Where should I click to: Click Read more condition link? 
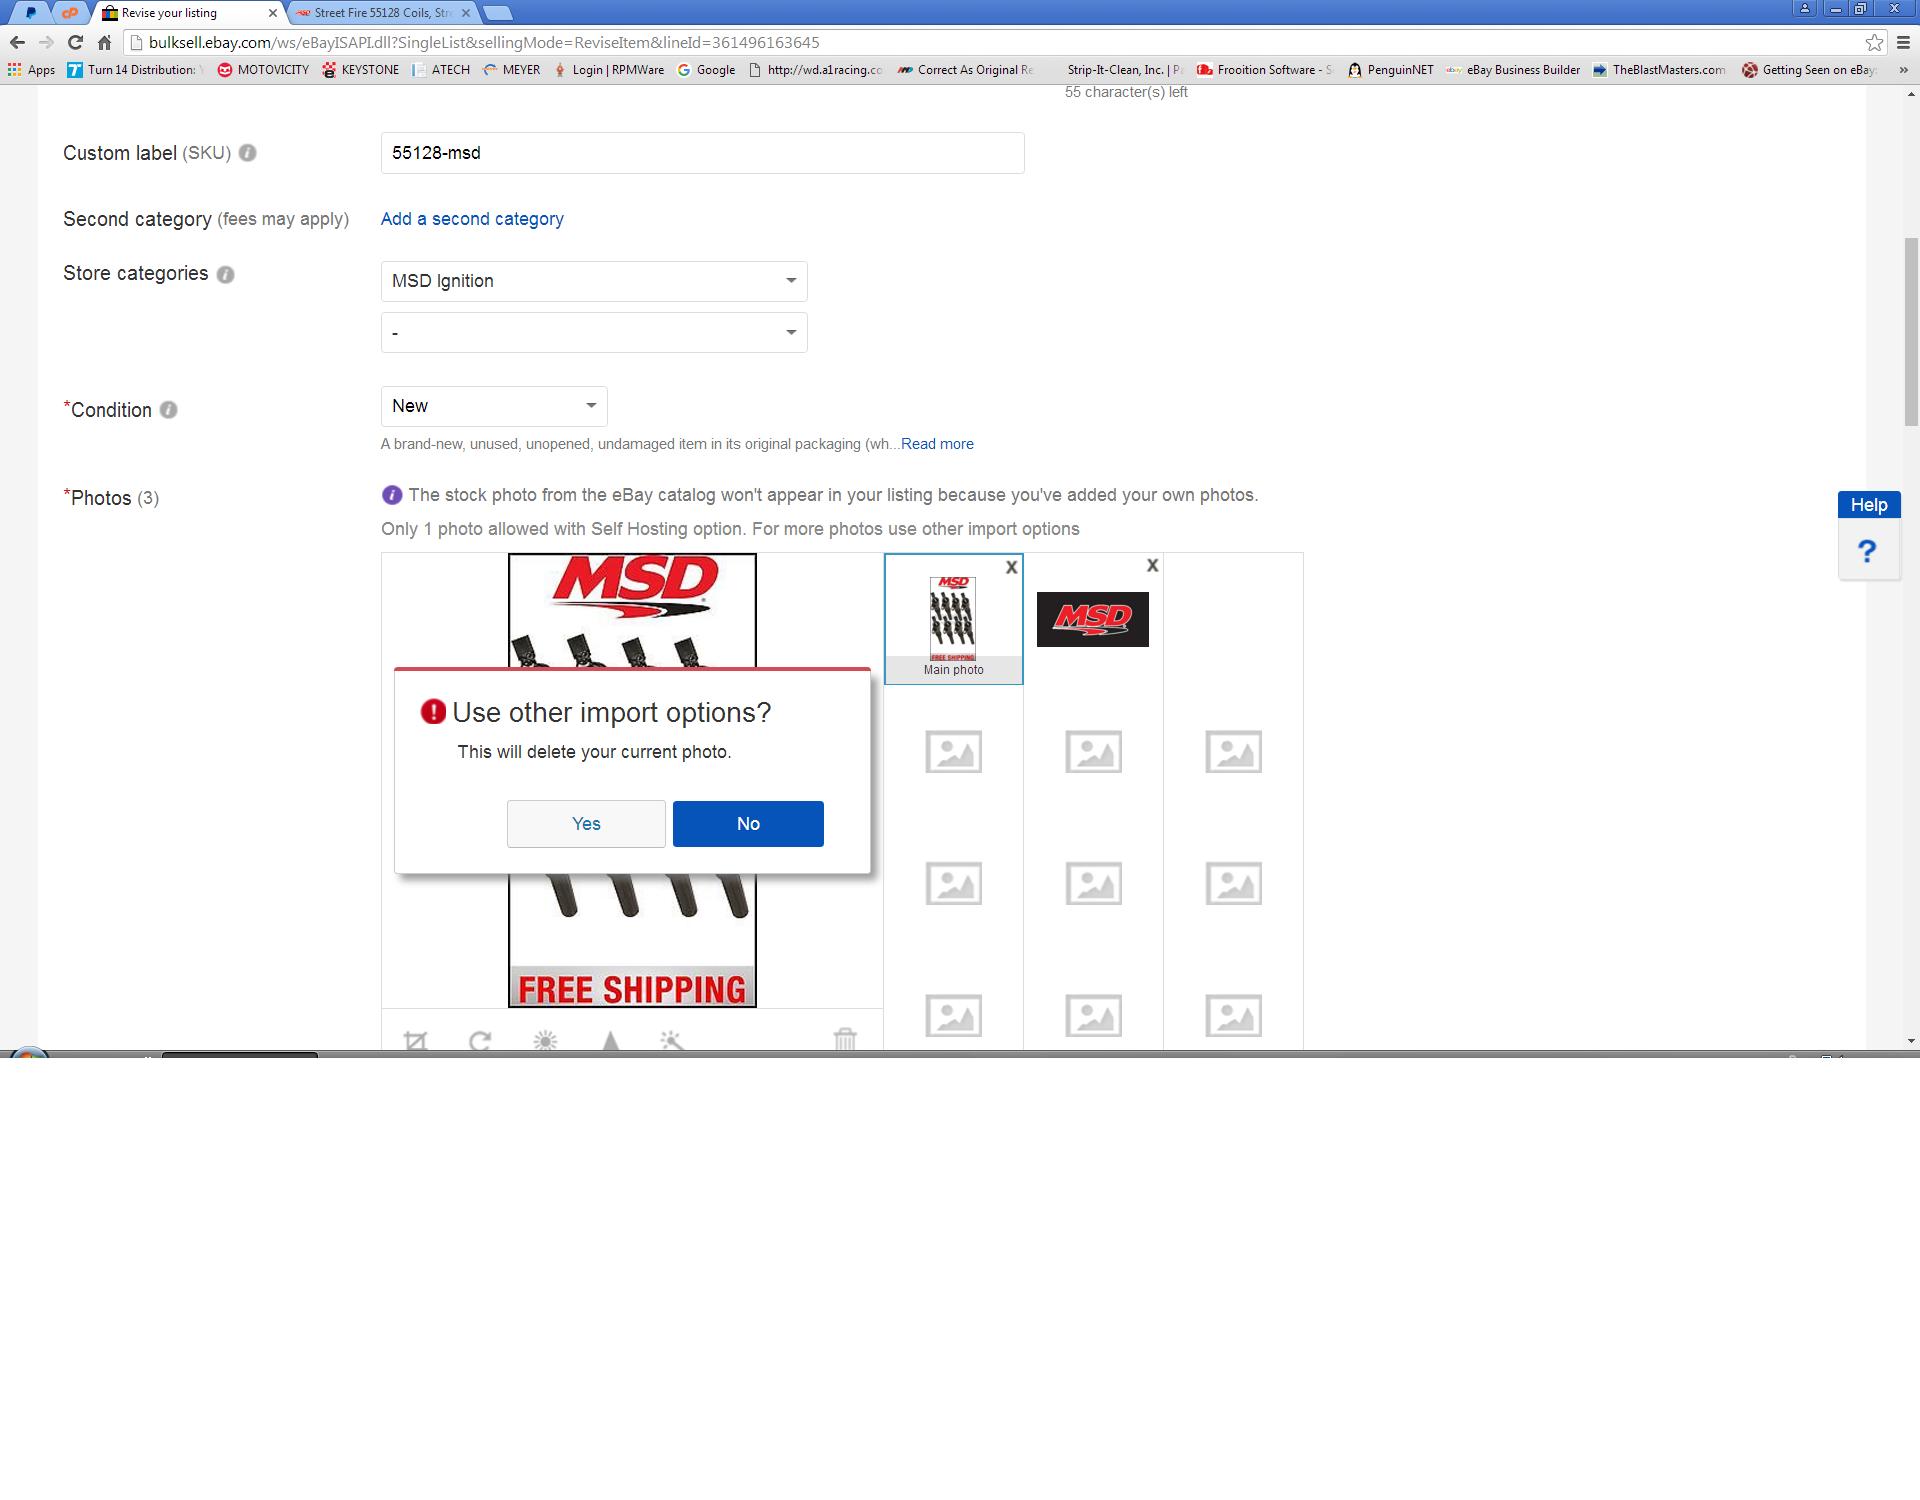click(x=937, y=444)
